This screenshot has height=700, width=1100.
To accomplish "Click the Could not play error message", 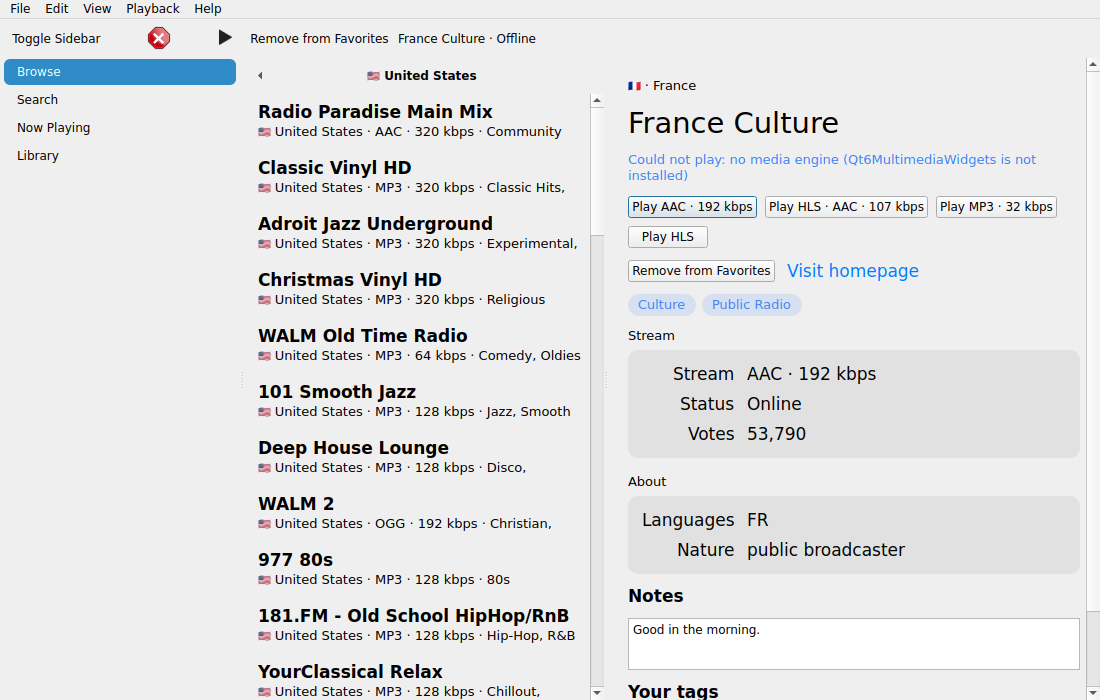I will (832, 167).
